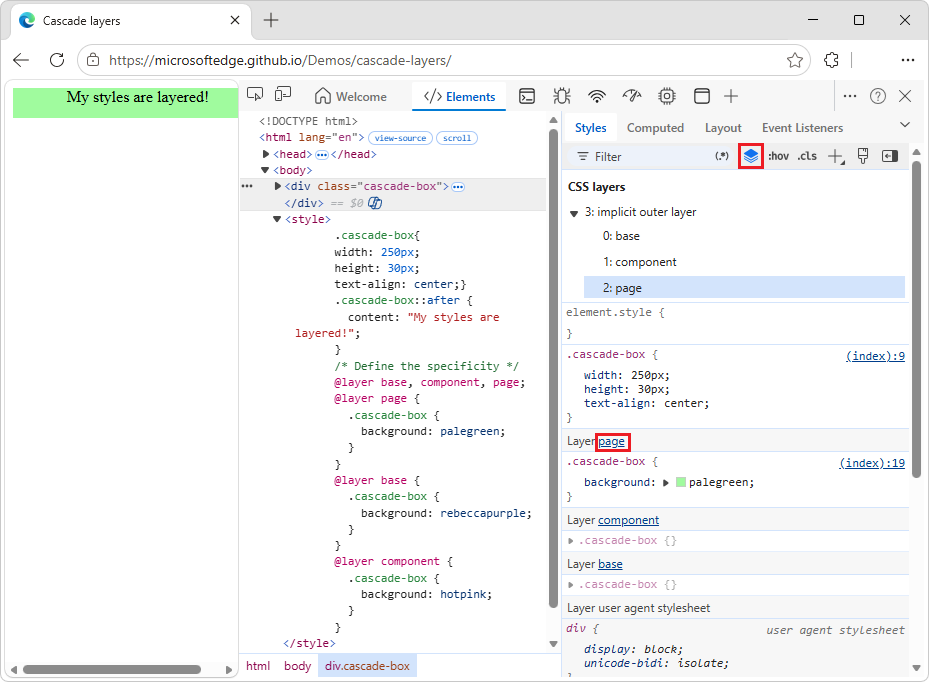929x682 pixels.
Task: Open browser extensions puzzle icon
Action: tap(831, 60)
